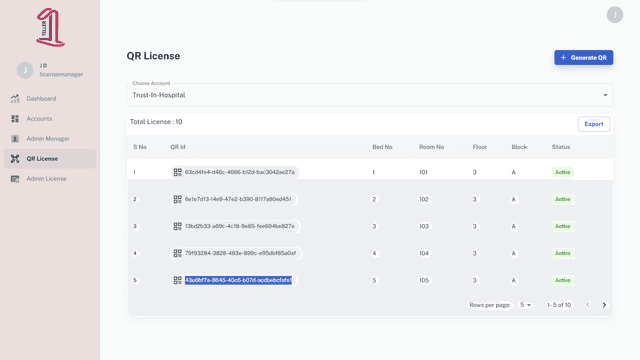This screenshot has width=640, height=360.
Task: Click the Active status badge in row 3
Action: click(562, 226)
